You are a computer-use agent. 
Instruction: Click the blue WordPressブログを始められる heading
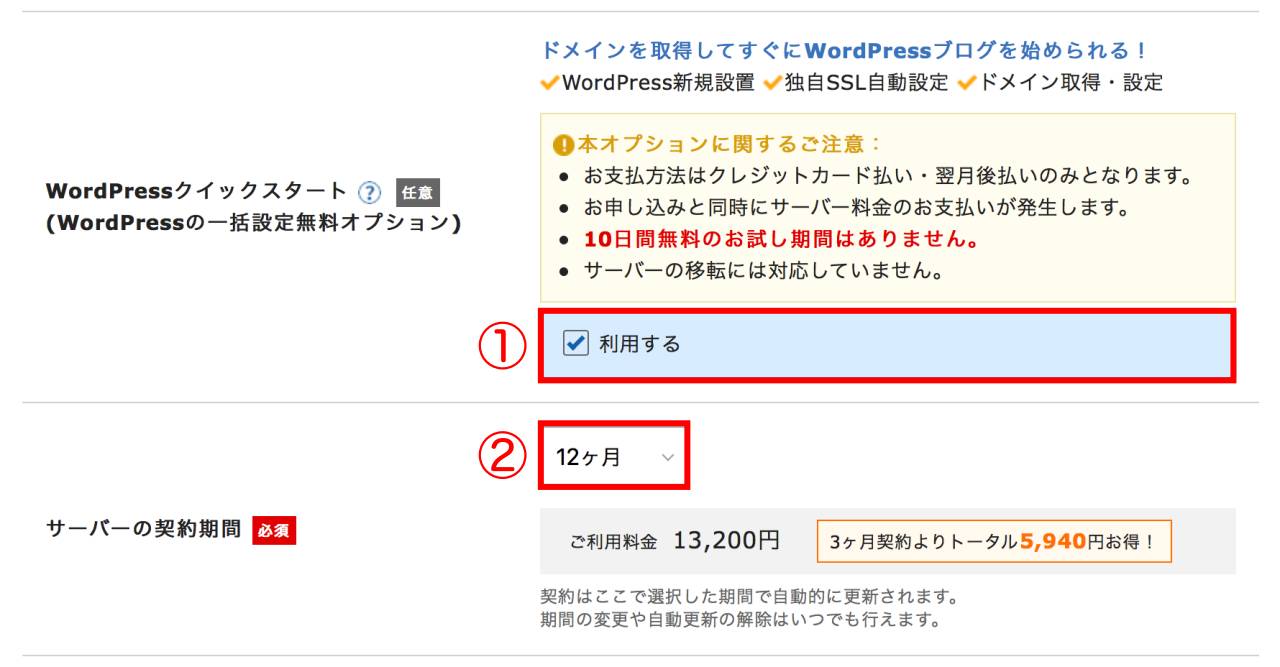coord(843,50)
